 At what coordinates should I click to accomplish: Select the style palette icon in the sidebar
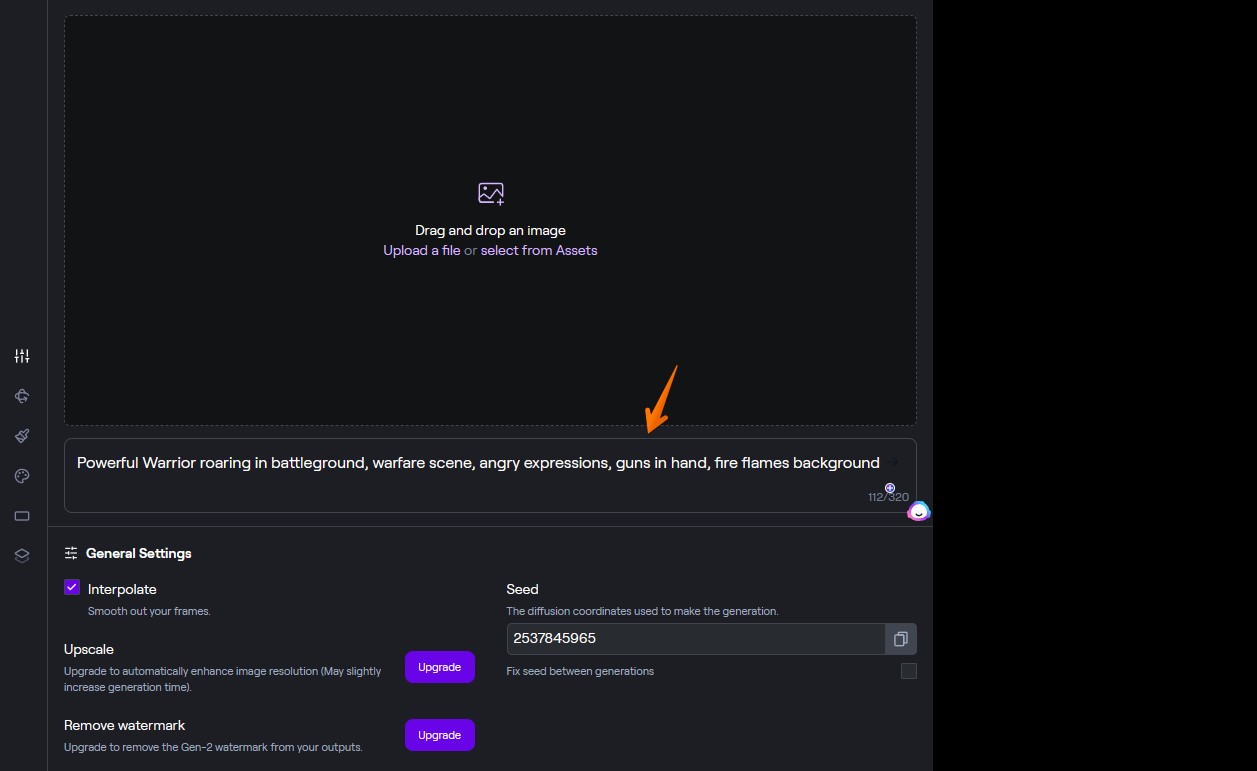click(21, 475)
